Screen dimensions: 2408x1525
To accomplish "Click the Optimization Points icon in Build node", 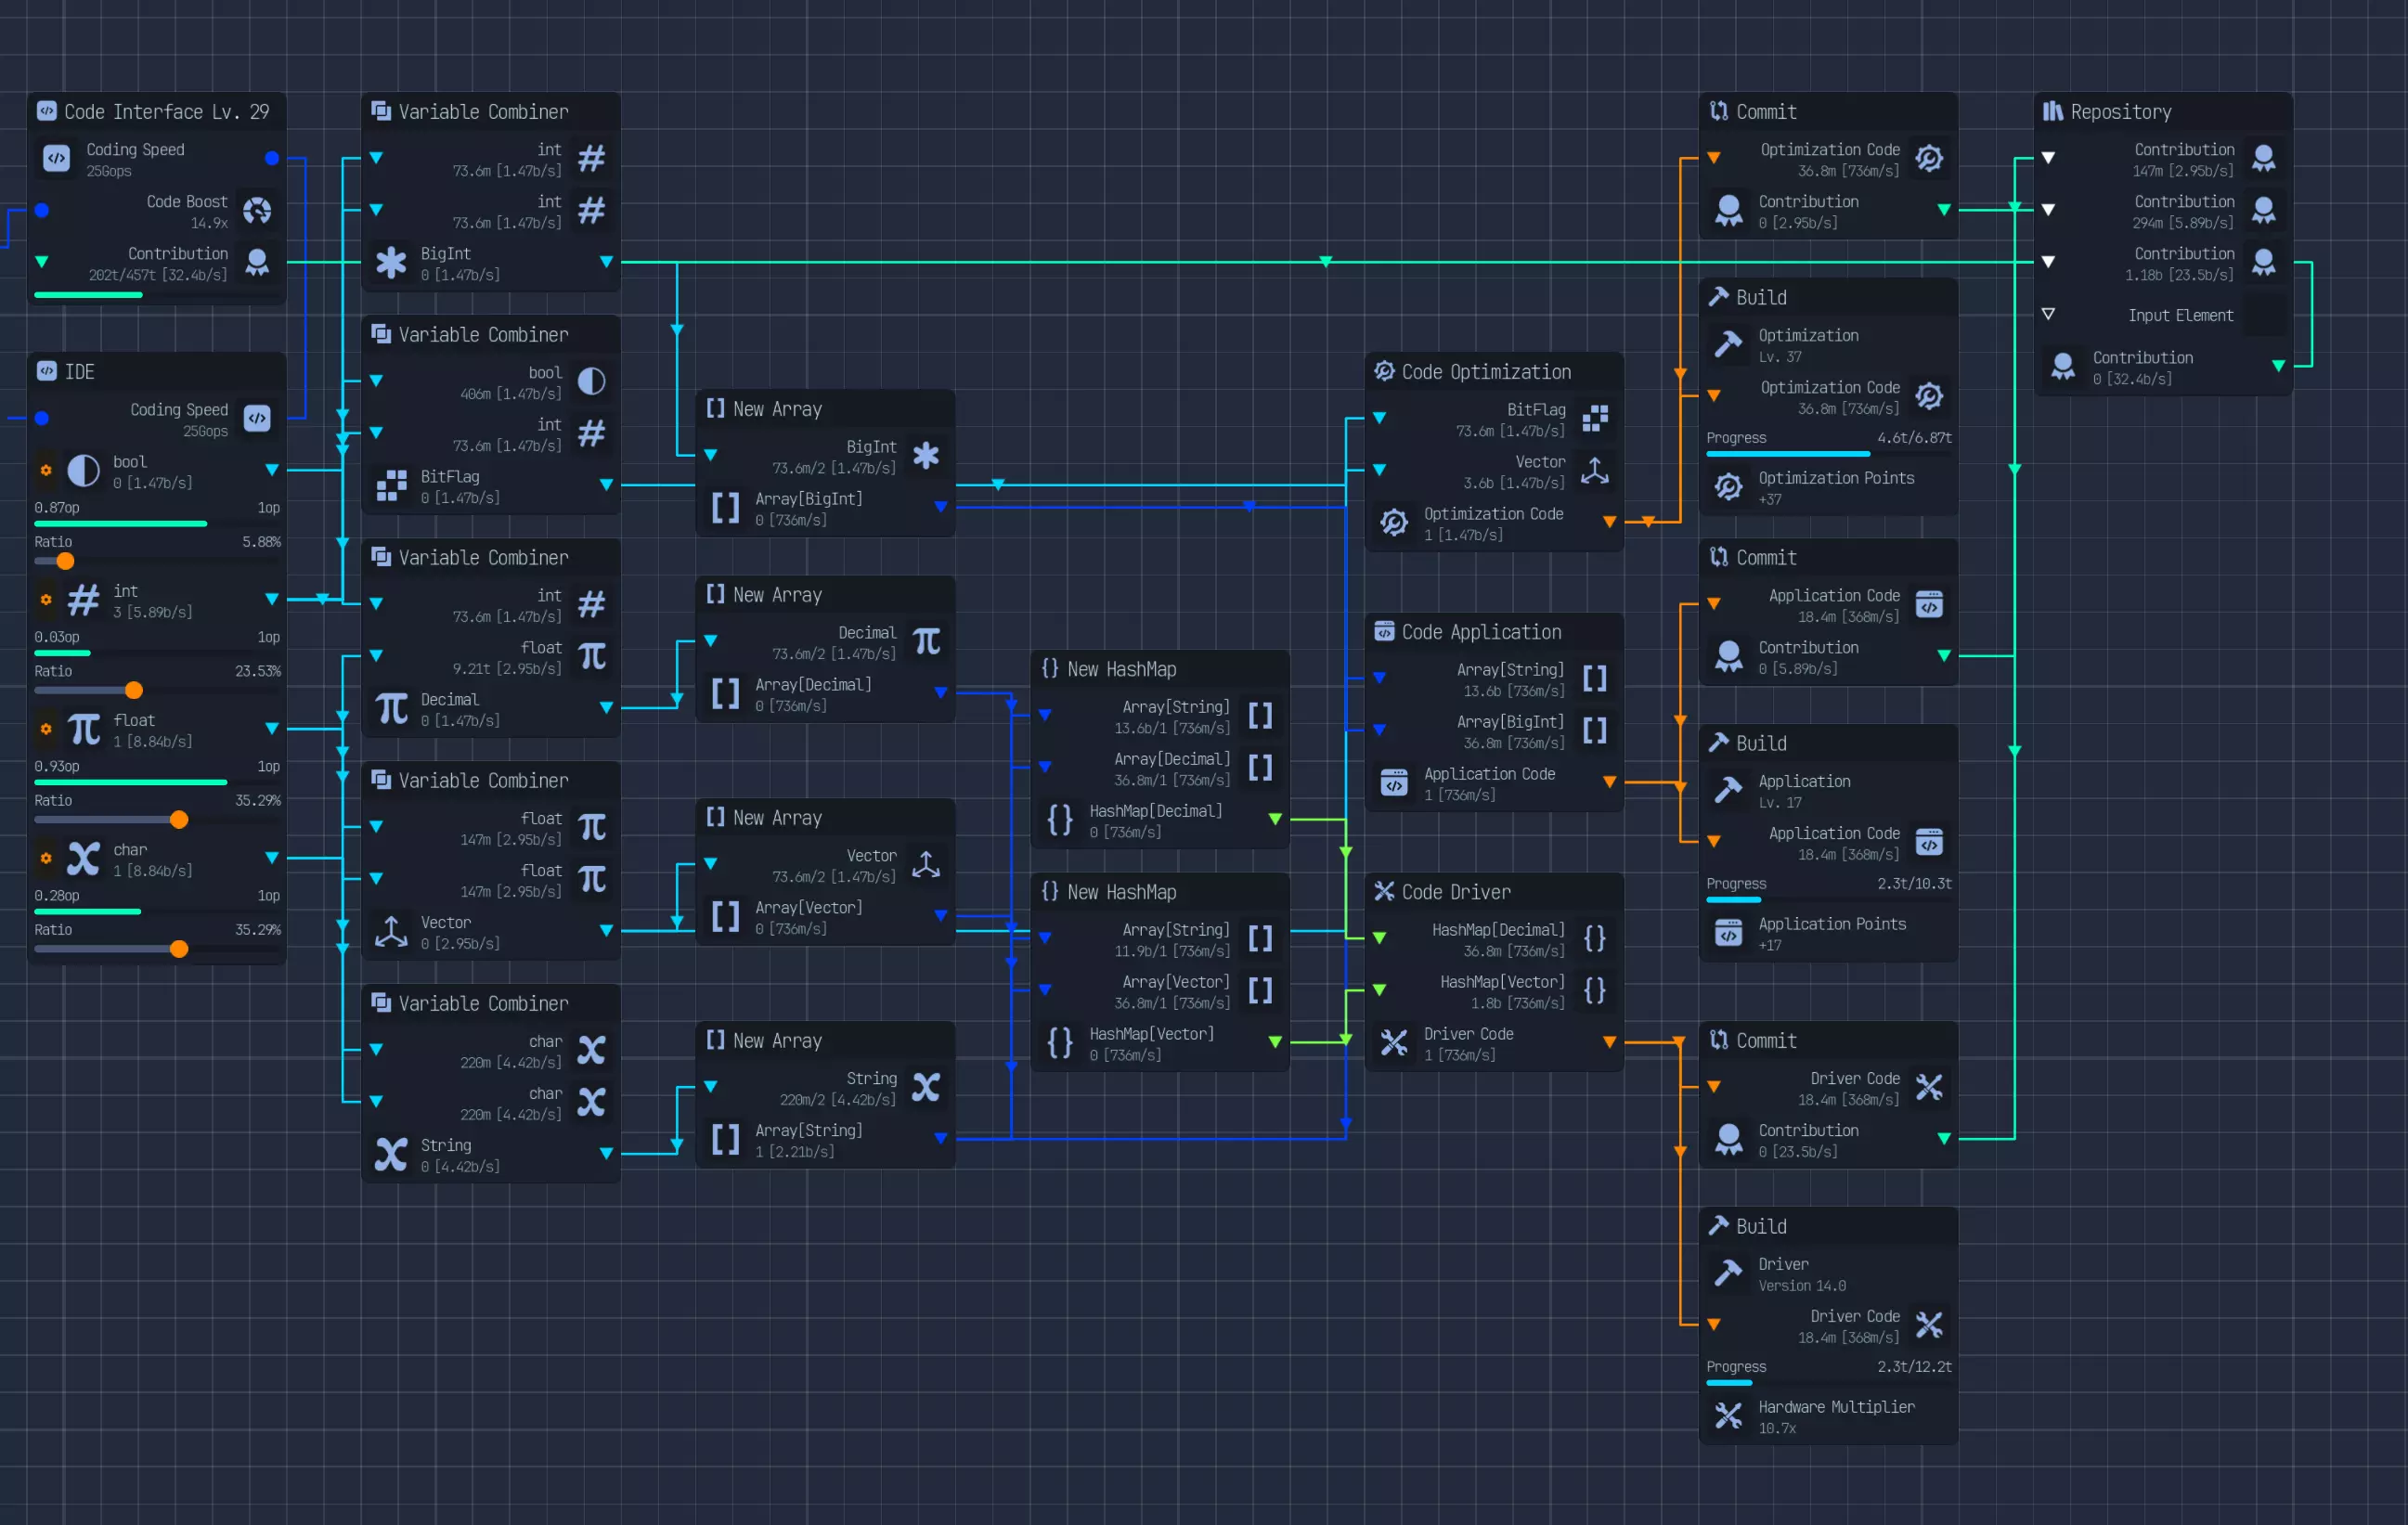I will point(1728,487).
